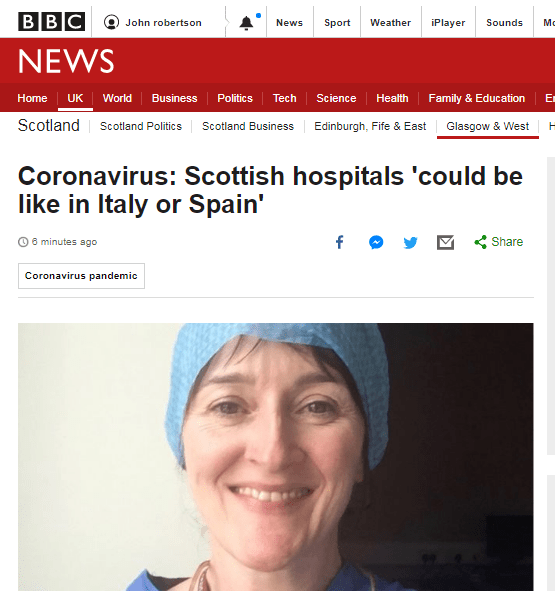Switch to the Health tab
The height and width of the screenshot is (591, 555).
(392, 98)
